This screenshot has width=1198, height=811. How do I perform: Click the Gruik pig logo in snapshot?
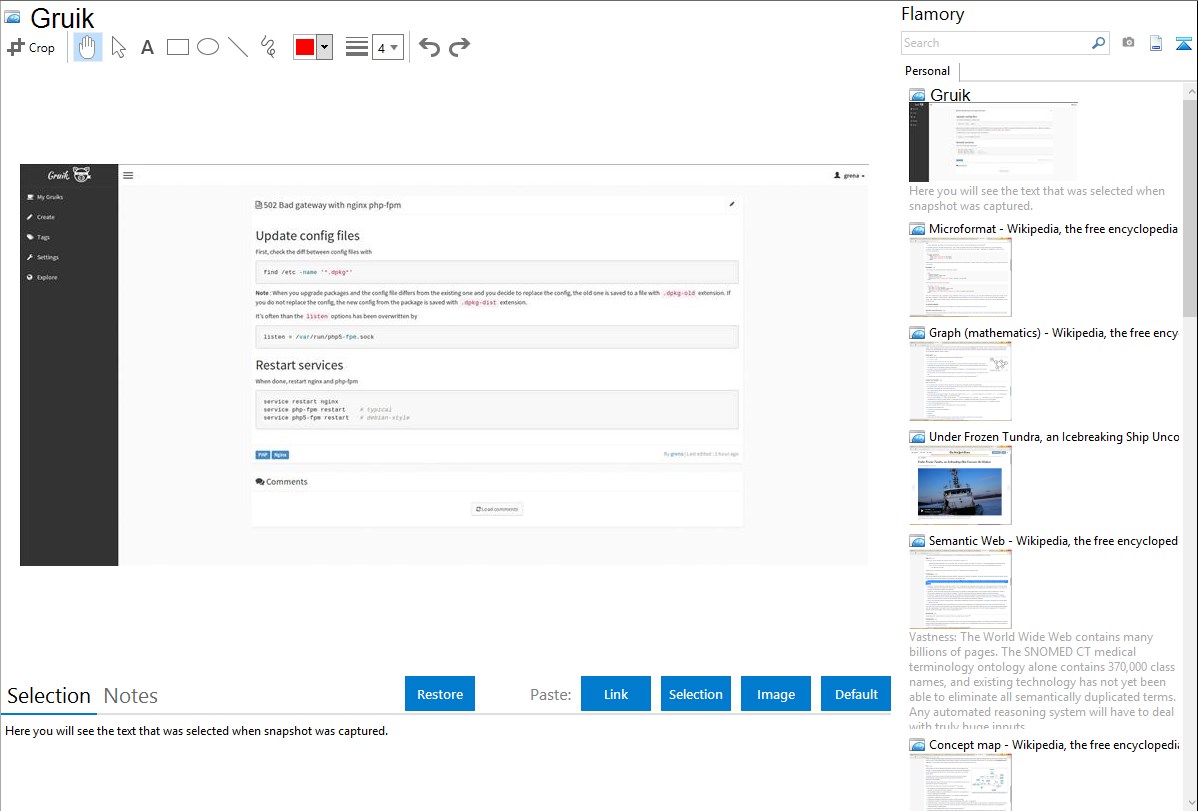point(70,175)
